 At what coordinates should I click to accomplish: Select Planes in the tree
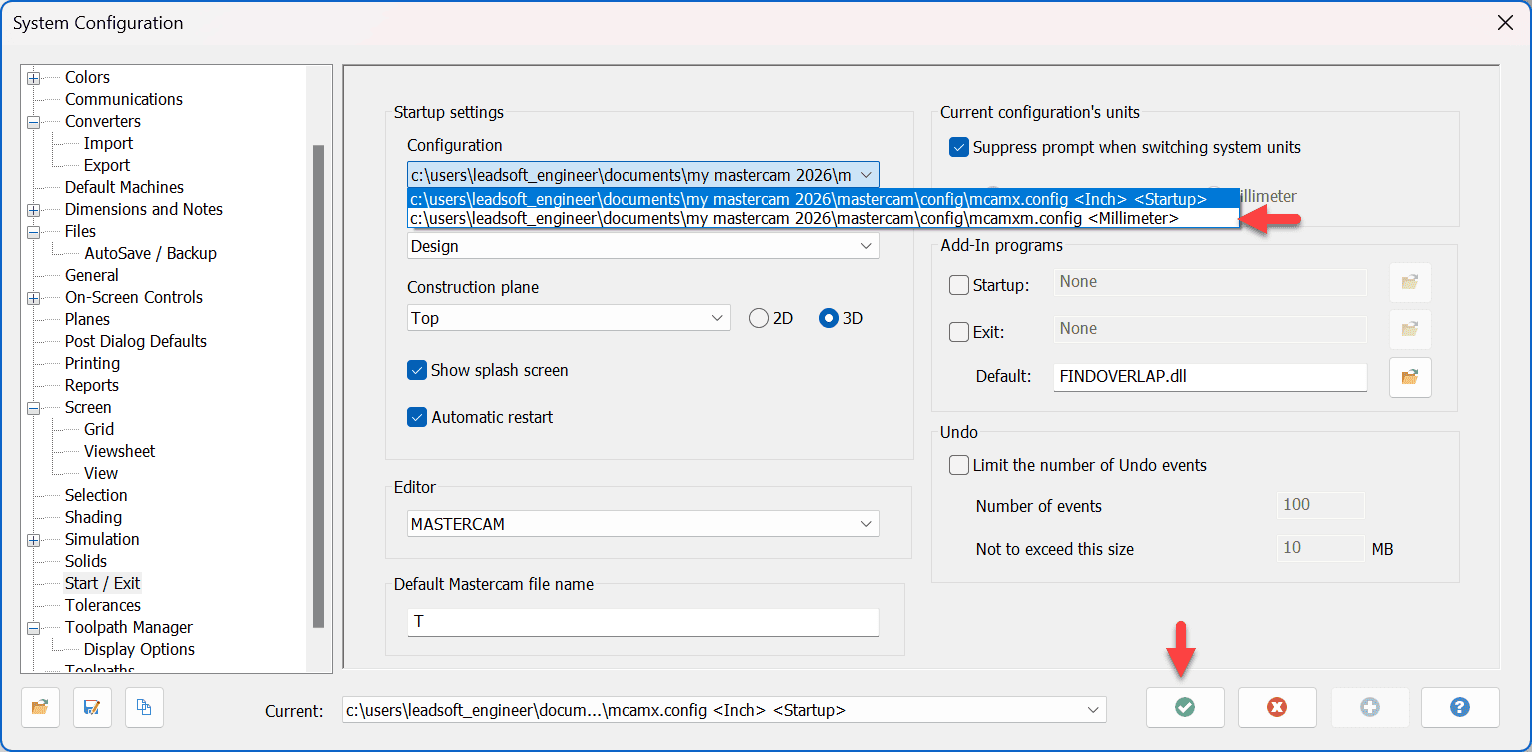tap(88, 319)
